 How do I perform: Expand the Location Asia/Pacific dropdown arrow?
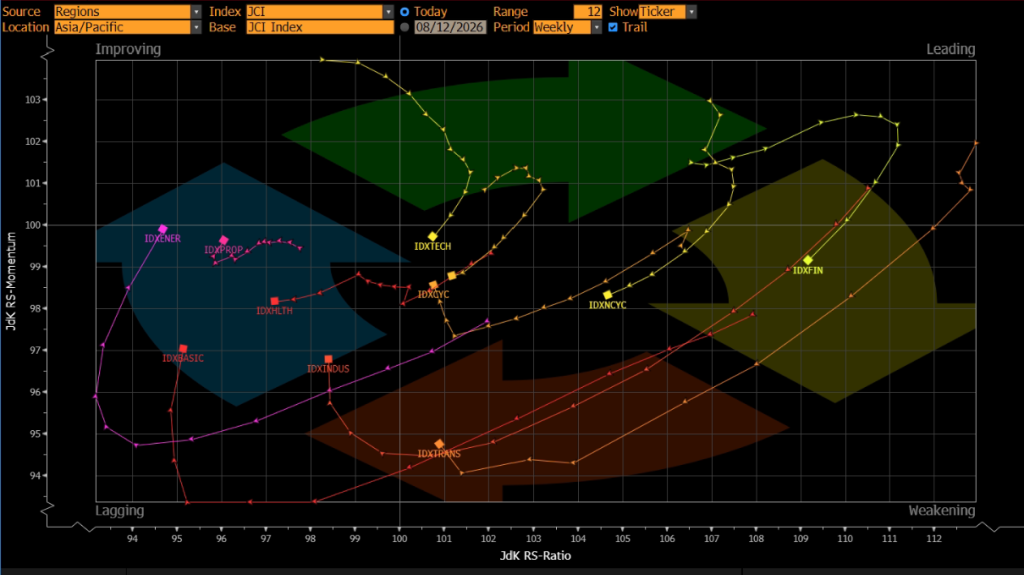(x=196, y=27)
